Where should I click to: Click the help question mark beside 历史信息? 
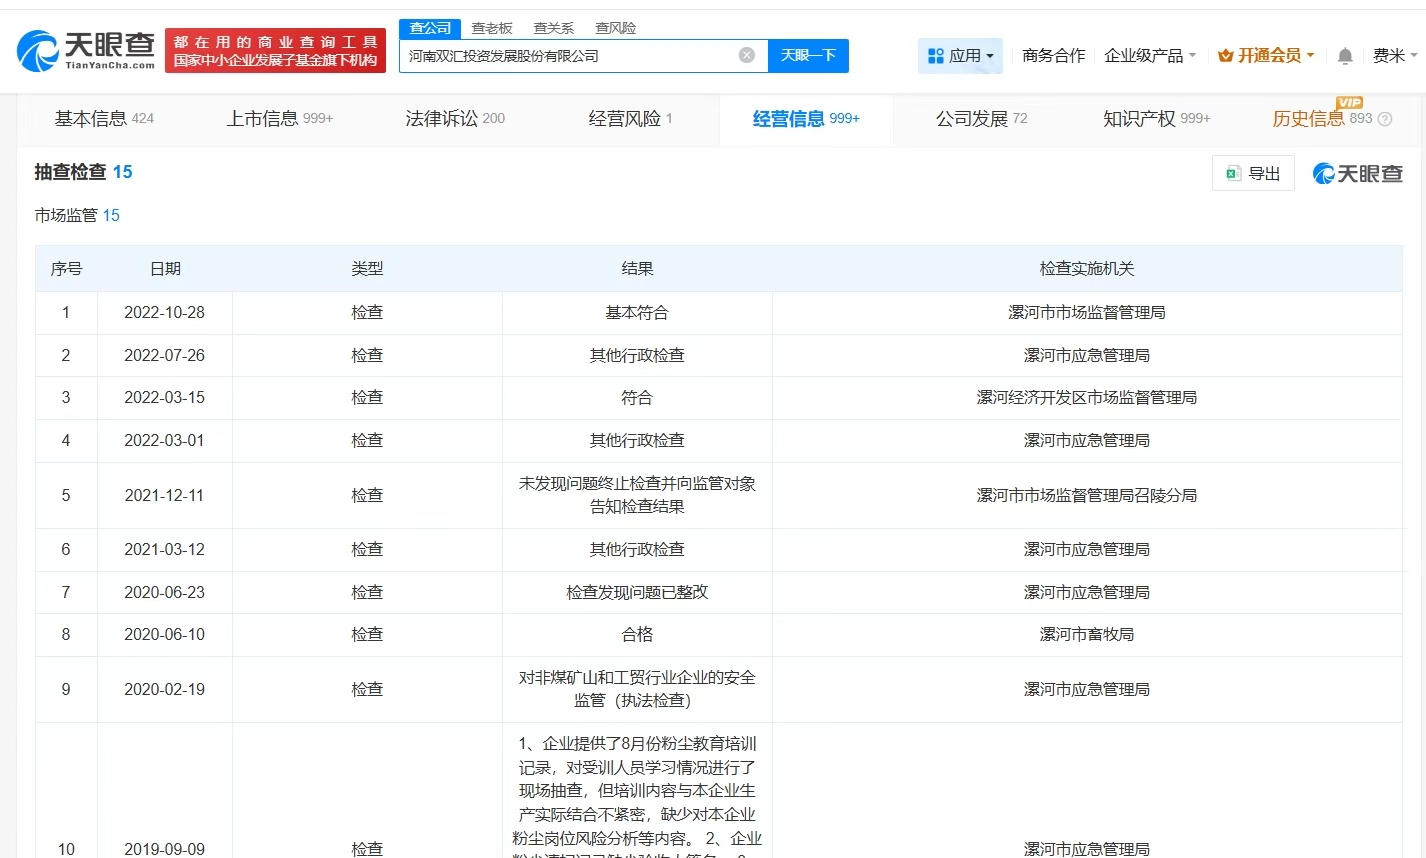click(1385, 119)
